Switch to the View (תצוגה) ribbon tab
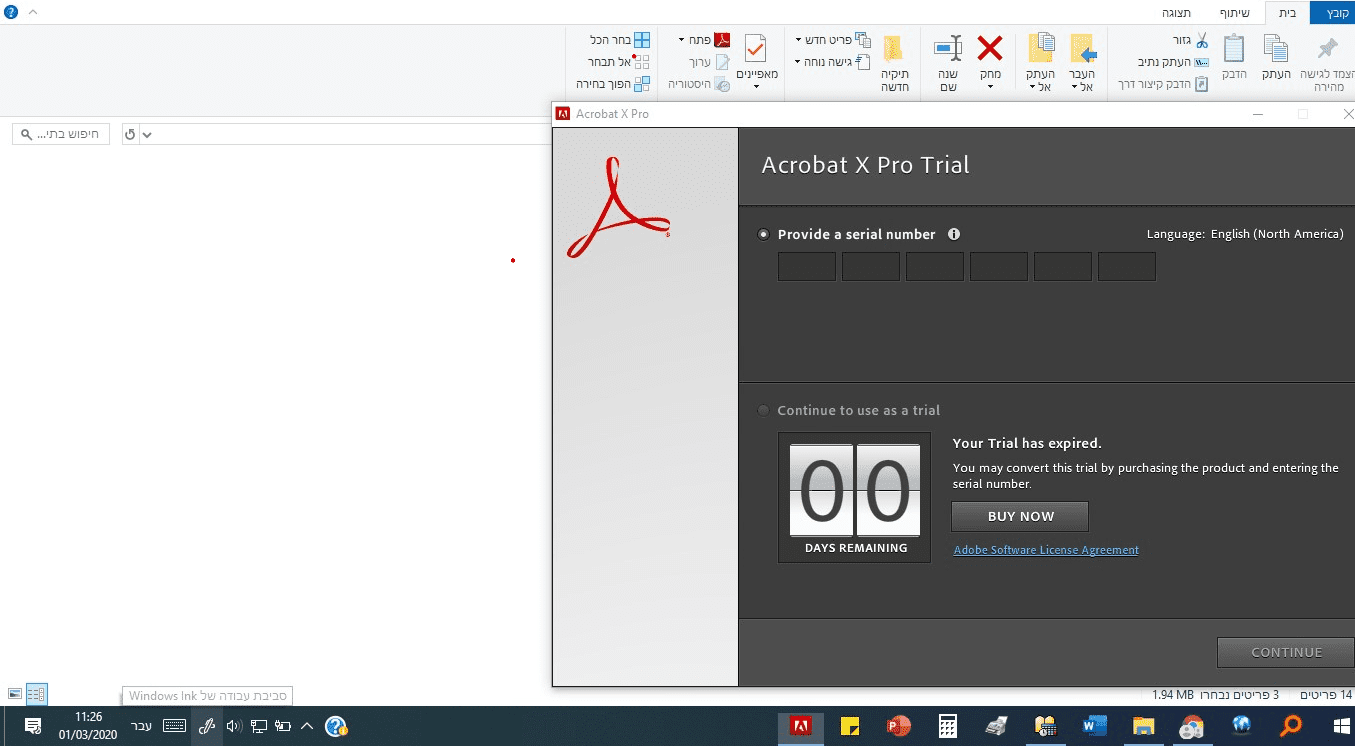The height and width of the screenshot is (746, 1355). tap(1175, 13)
